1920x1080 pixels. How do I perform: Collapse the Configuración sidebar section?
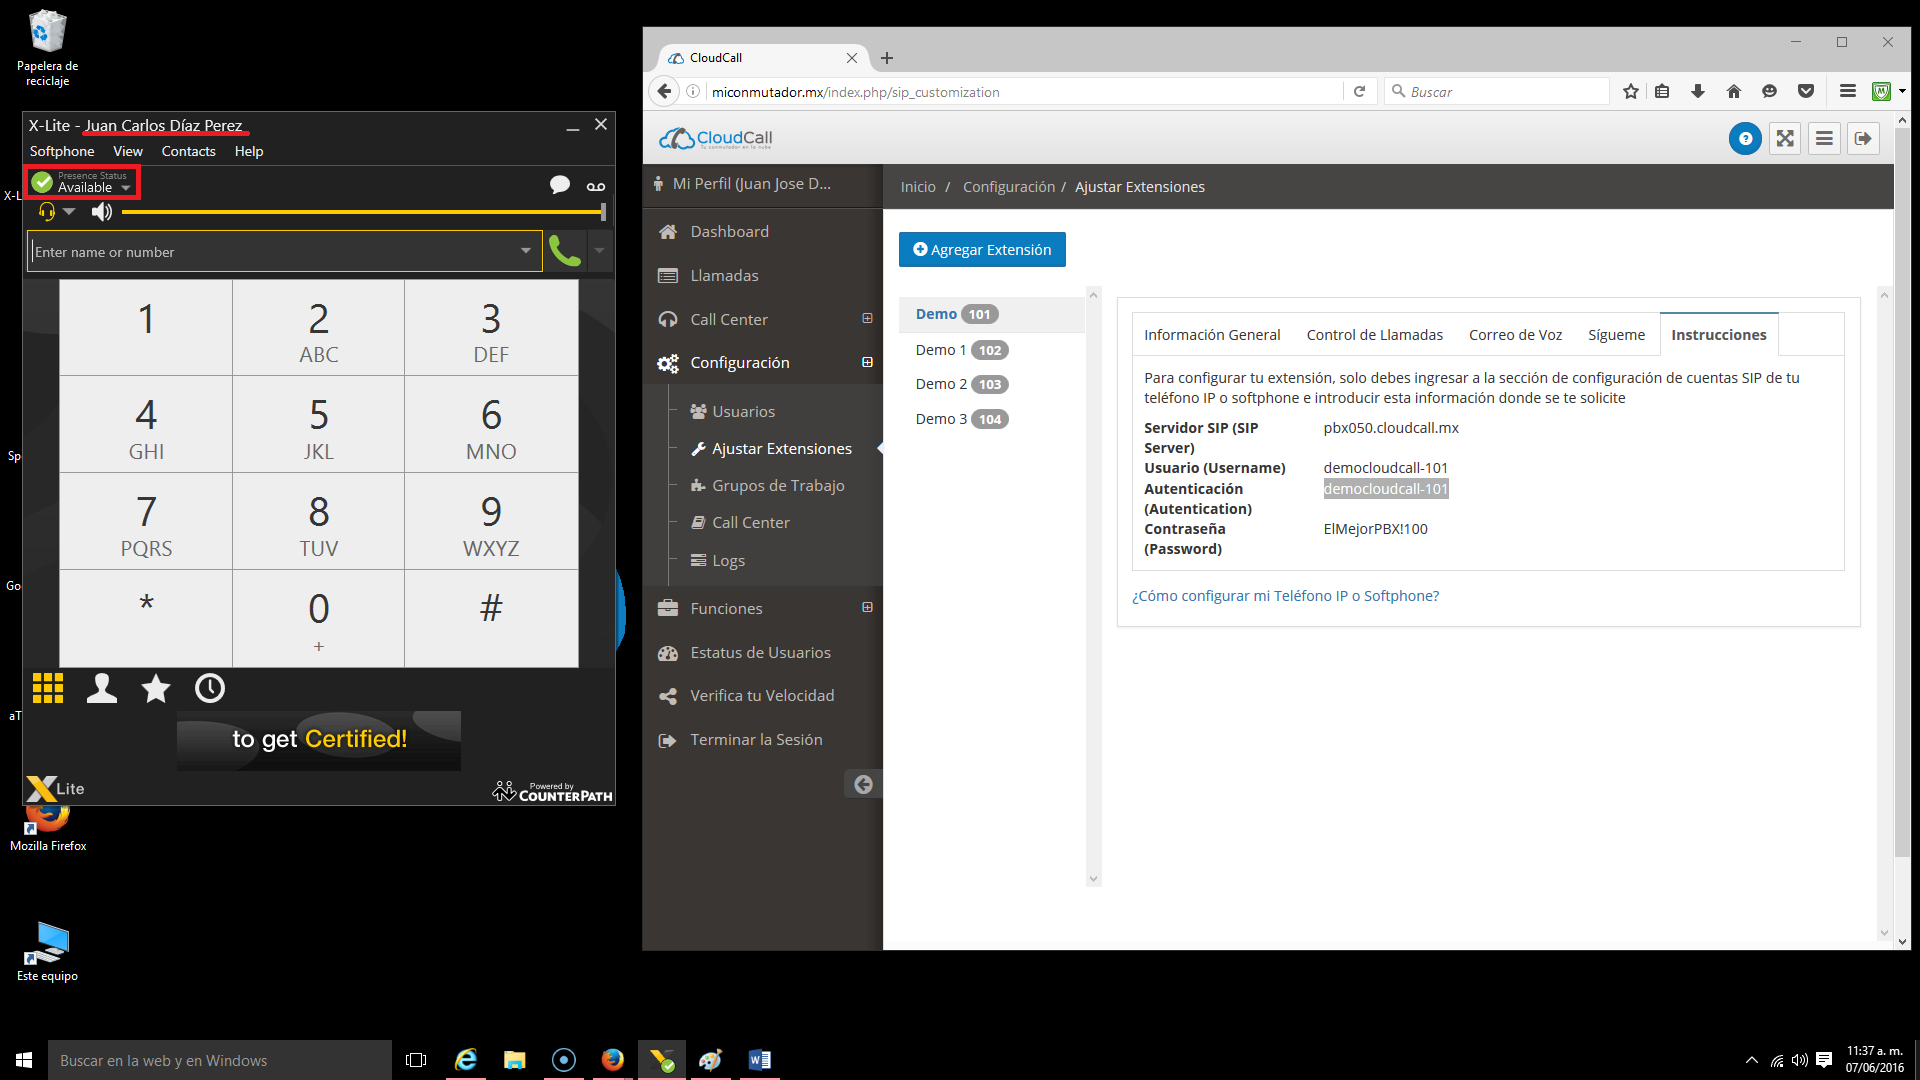[x=867, y=362]
